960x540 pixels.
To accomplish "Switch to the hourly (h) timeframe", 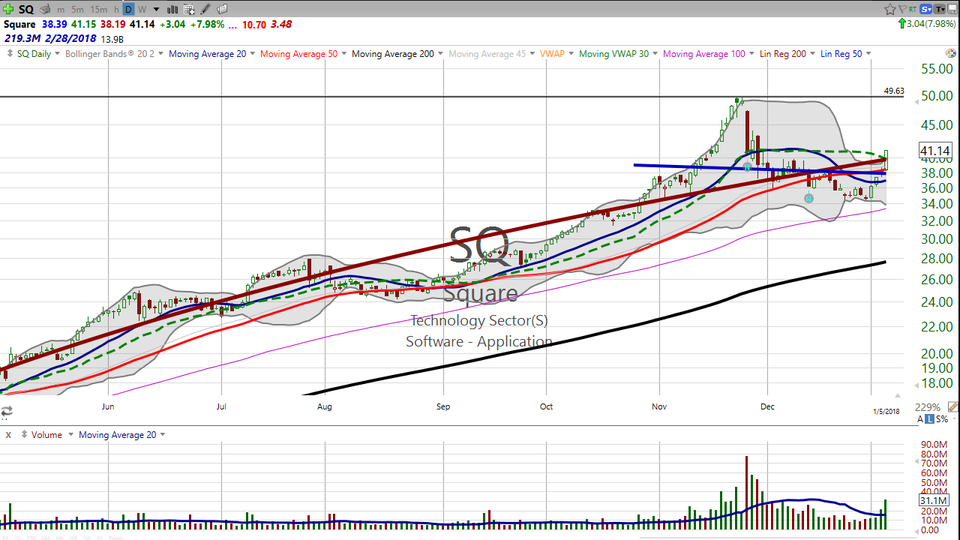I will [116, 10].
